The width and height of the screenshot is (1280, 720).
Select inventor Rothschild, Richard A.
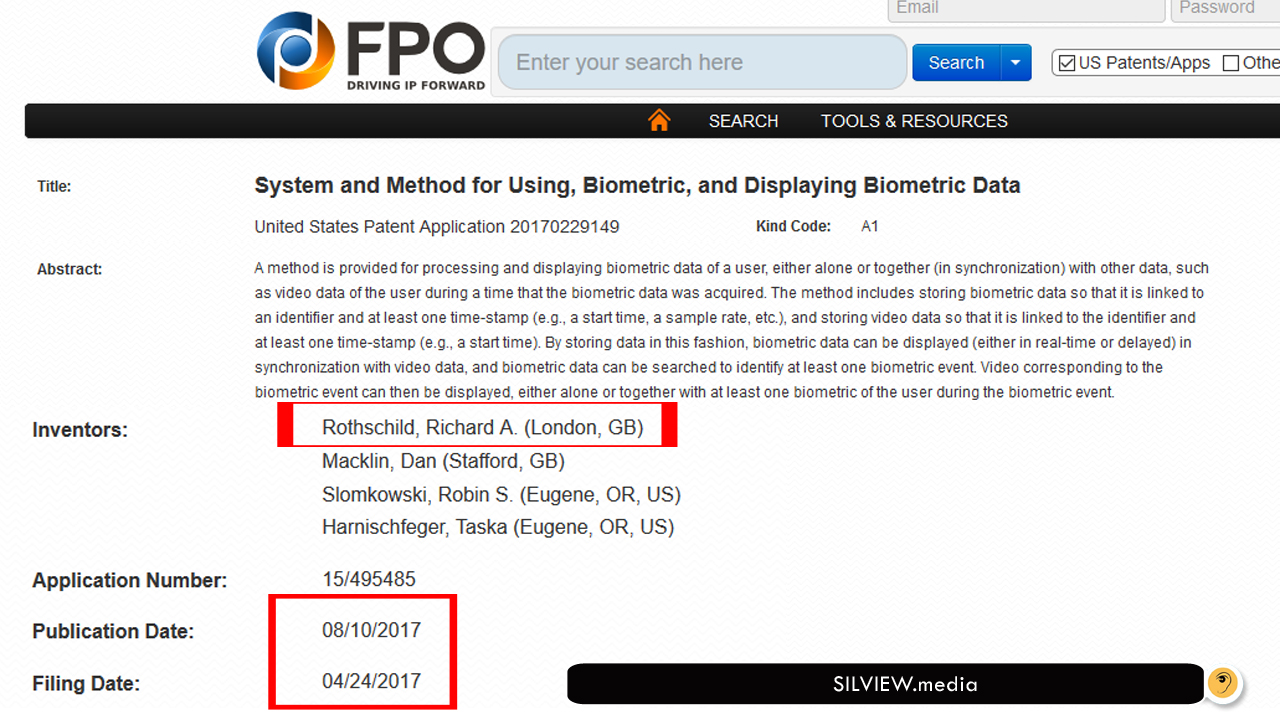coord(483,428)
